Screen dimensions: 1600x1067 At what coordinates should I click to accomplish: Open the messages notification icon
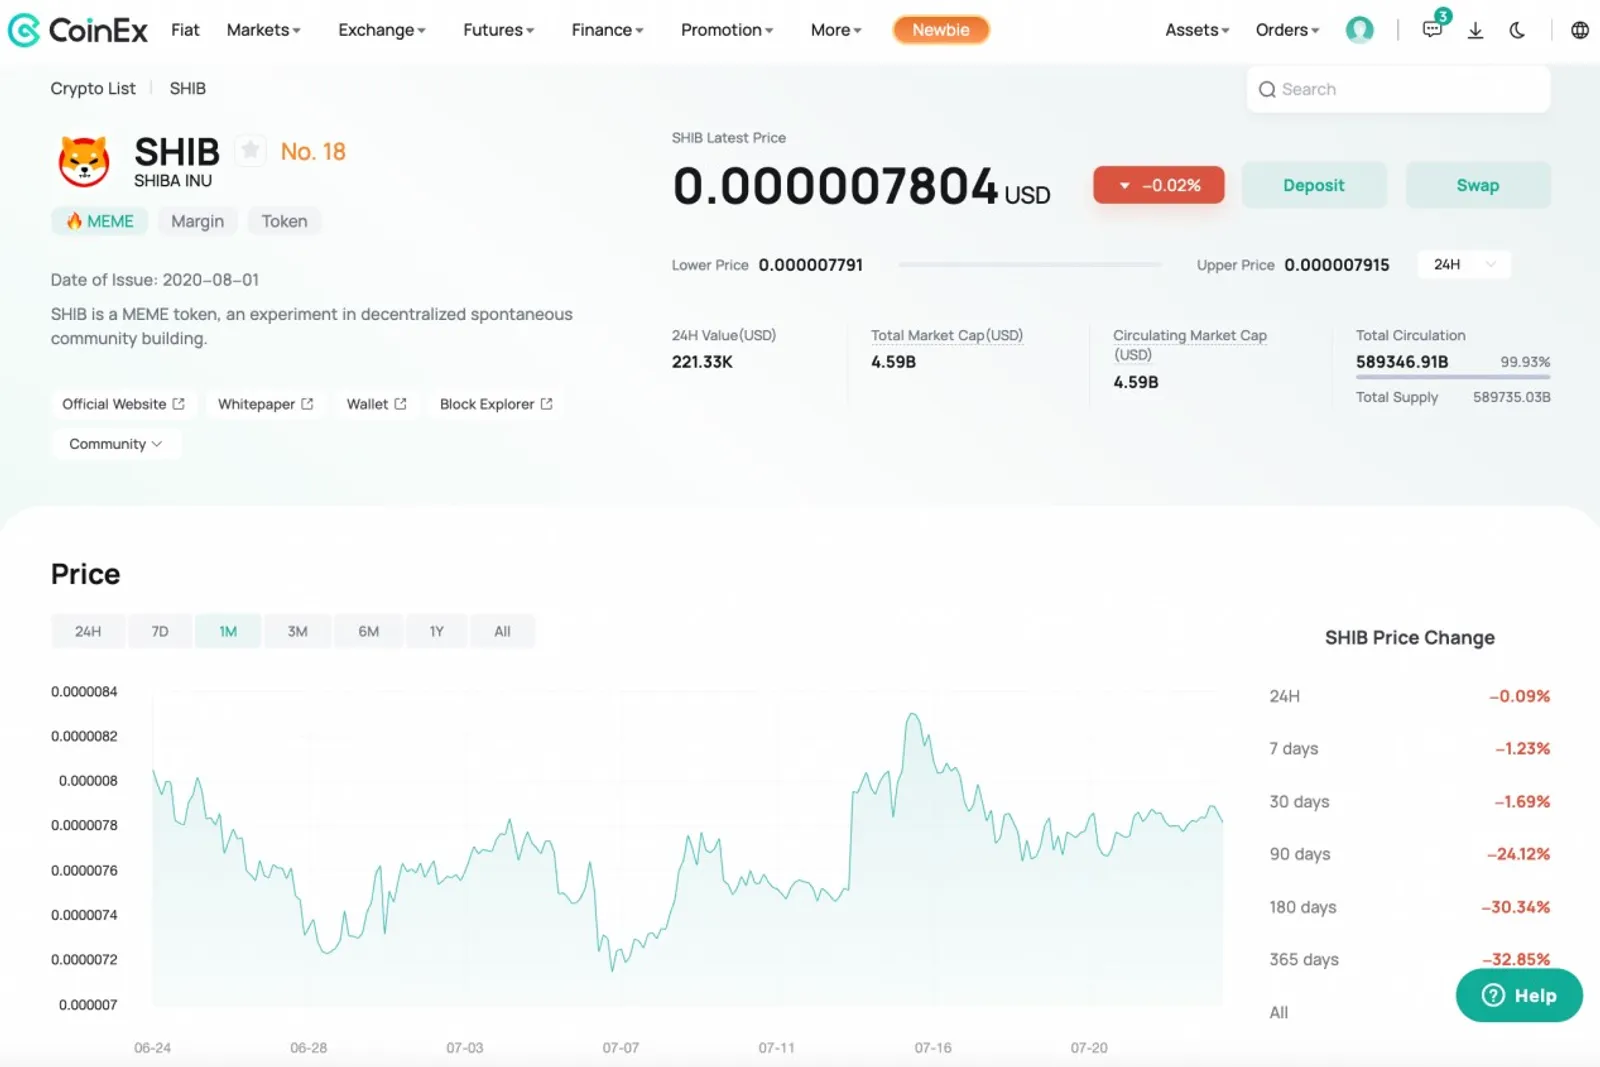click(1432, 30)
